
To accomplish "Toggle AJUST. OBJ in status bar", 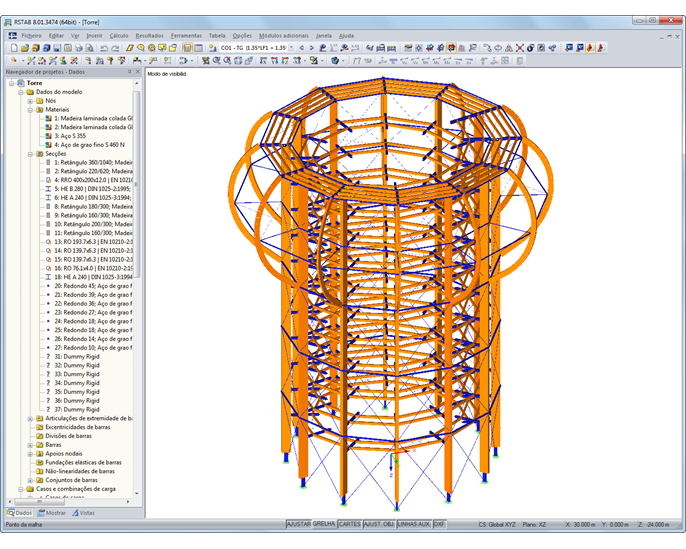I will tap(379, 524).
